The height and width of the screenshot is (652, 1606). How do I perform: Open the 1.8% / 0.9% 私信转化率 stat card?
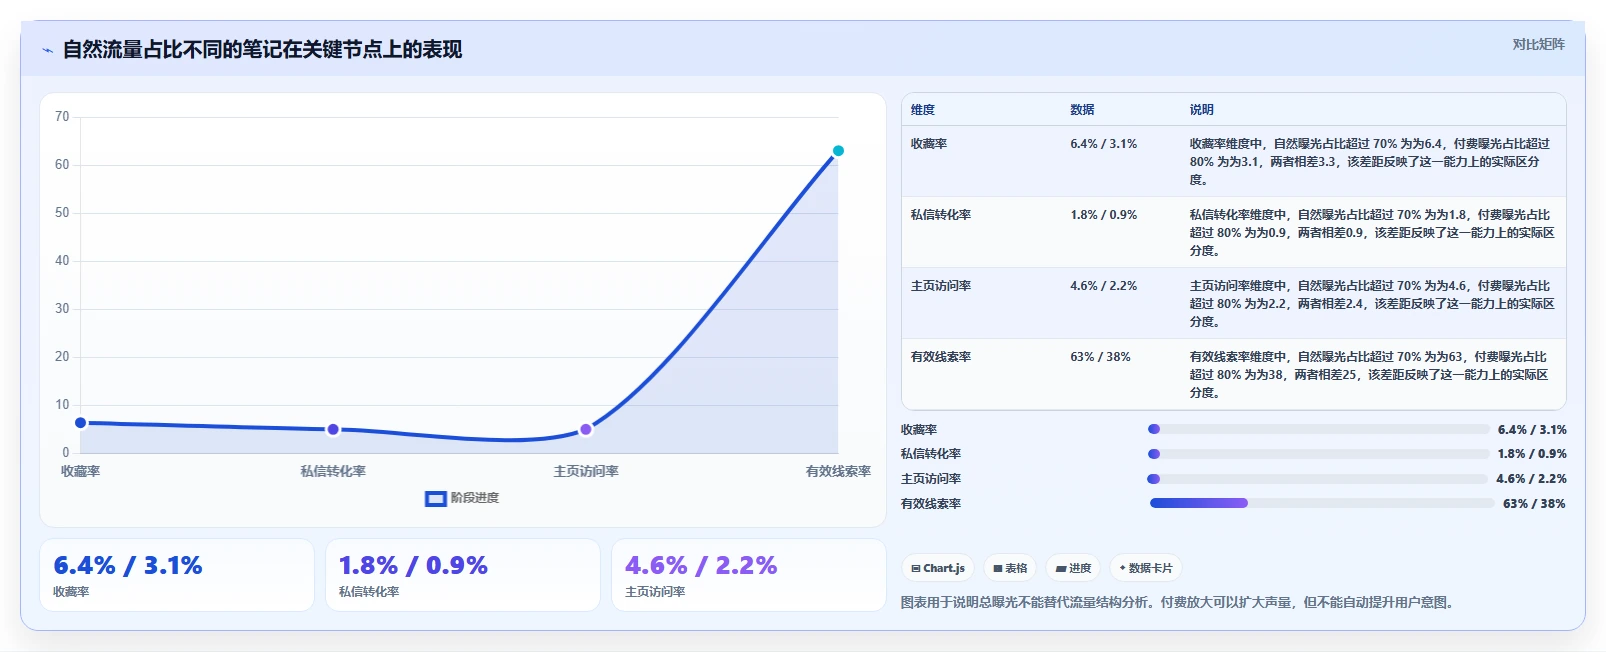[463, 575]
